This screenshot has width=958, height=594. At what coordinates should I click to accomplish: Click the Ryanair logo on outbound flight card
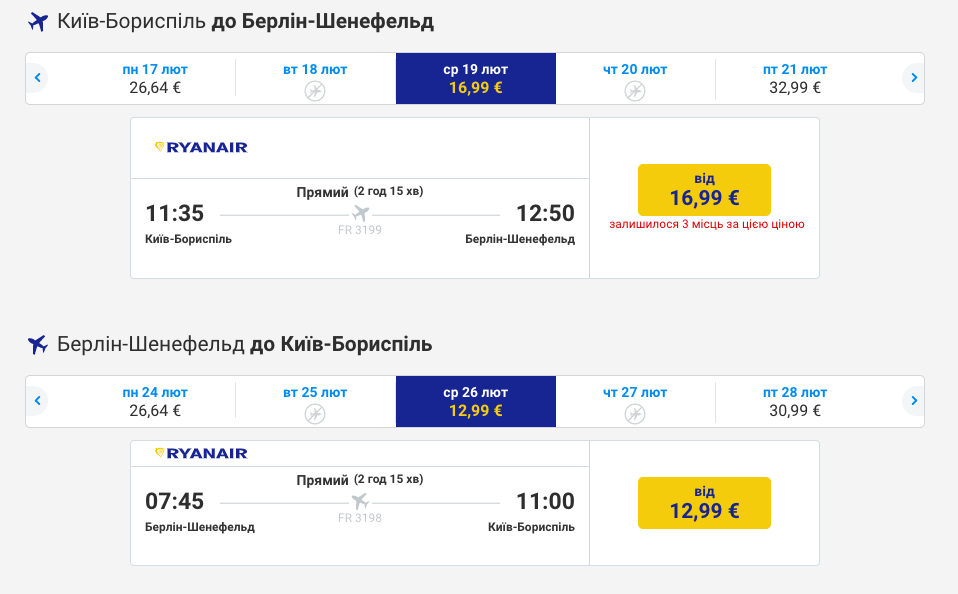point(201,147)
